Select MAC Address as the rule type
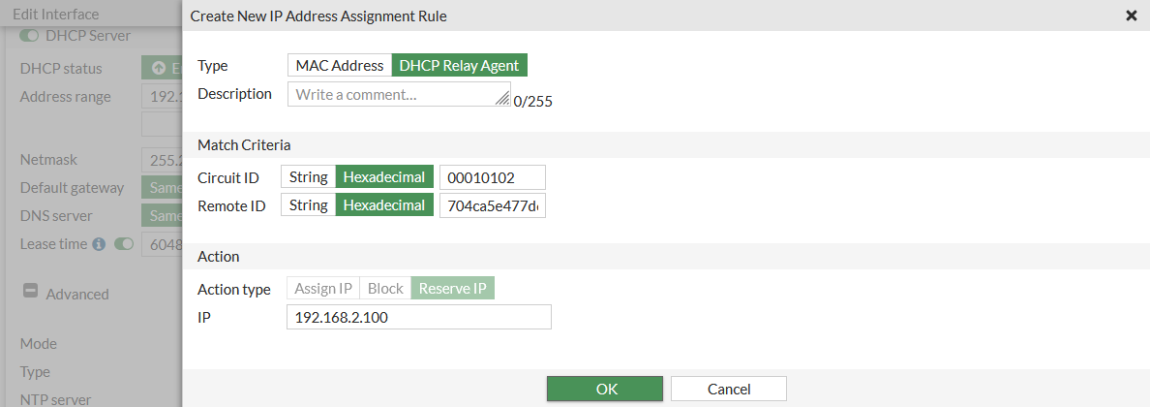1150x407 pixels. pos(339,66)
